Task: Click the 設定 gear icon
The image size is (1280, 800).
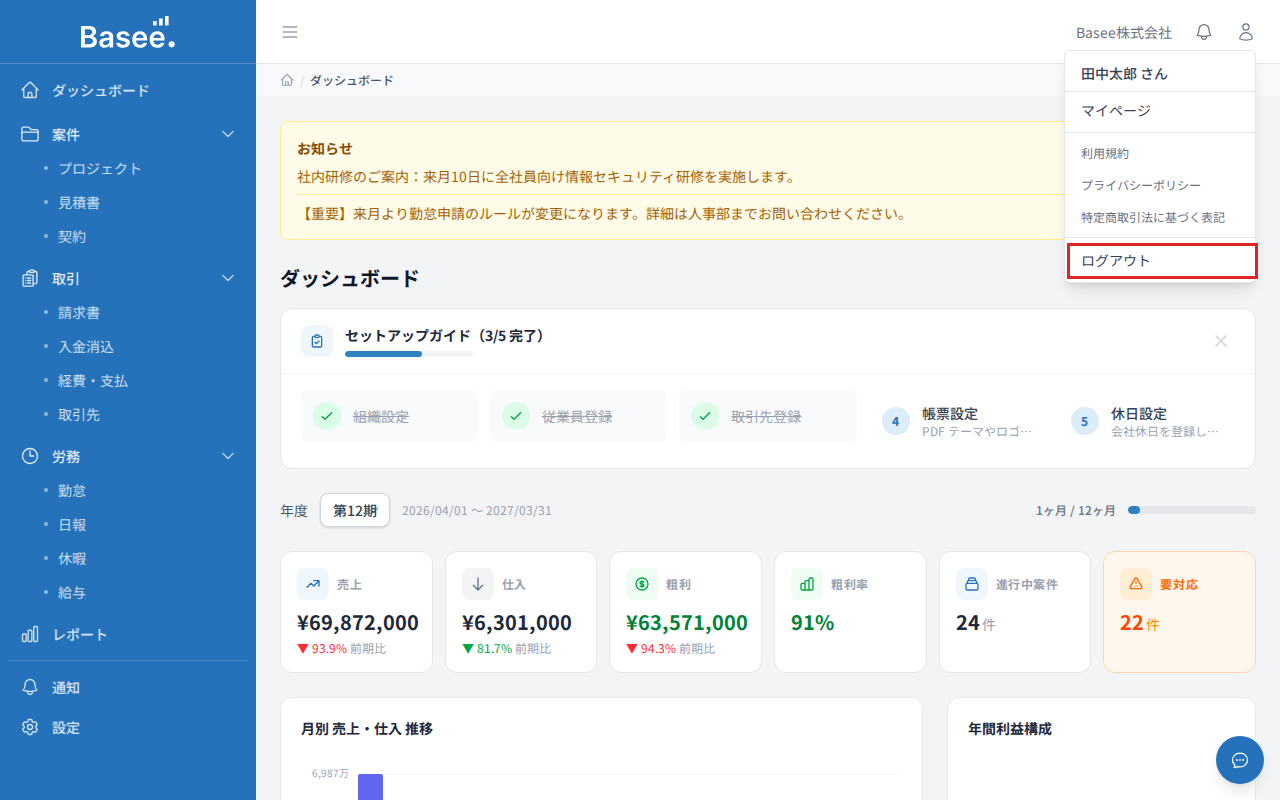Action: (x=30, y=727)
